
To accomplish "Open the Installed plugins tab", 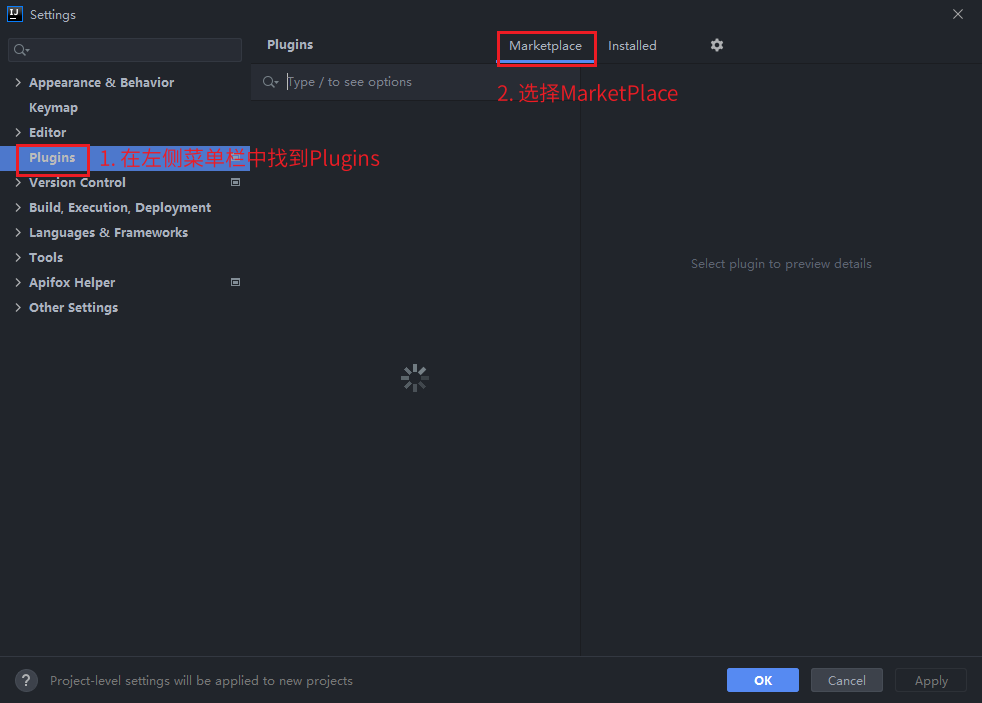I will click(632, 46).
